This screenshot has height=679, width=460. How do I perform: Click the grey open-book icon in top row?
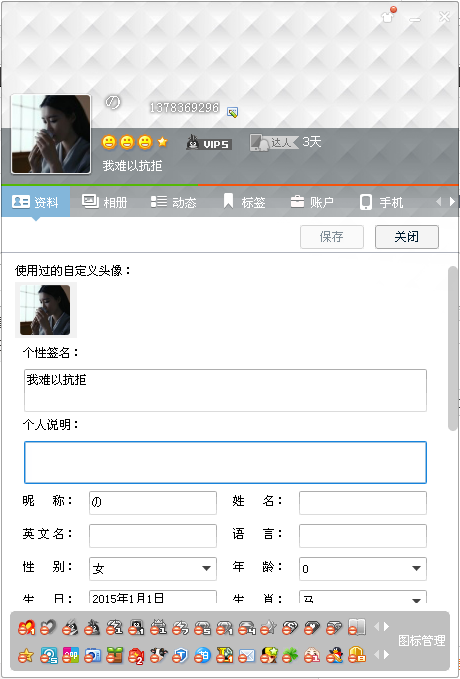point(357,627)
